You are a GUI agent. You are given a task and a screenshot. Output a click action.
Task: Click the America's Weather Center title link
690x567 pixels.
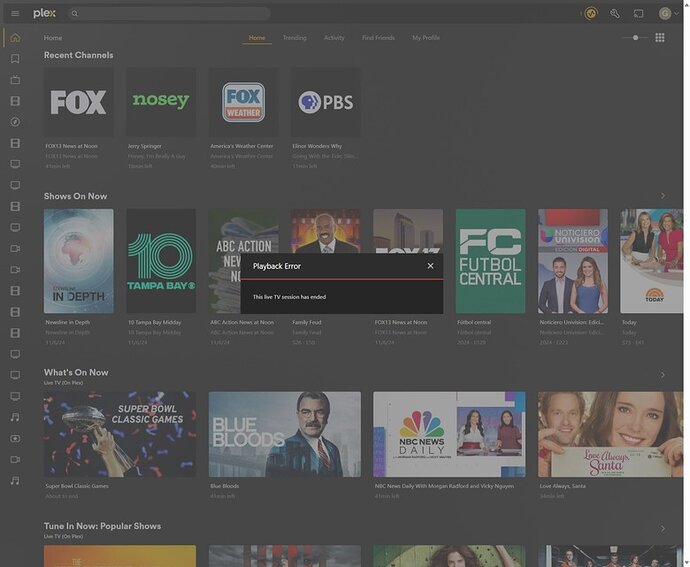click(242, 146)
